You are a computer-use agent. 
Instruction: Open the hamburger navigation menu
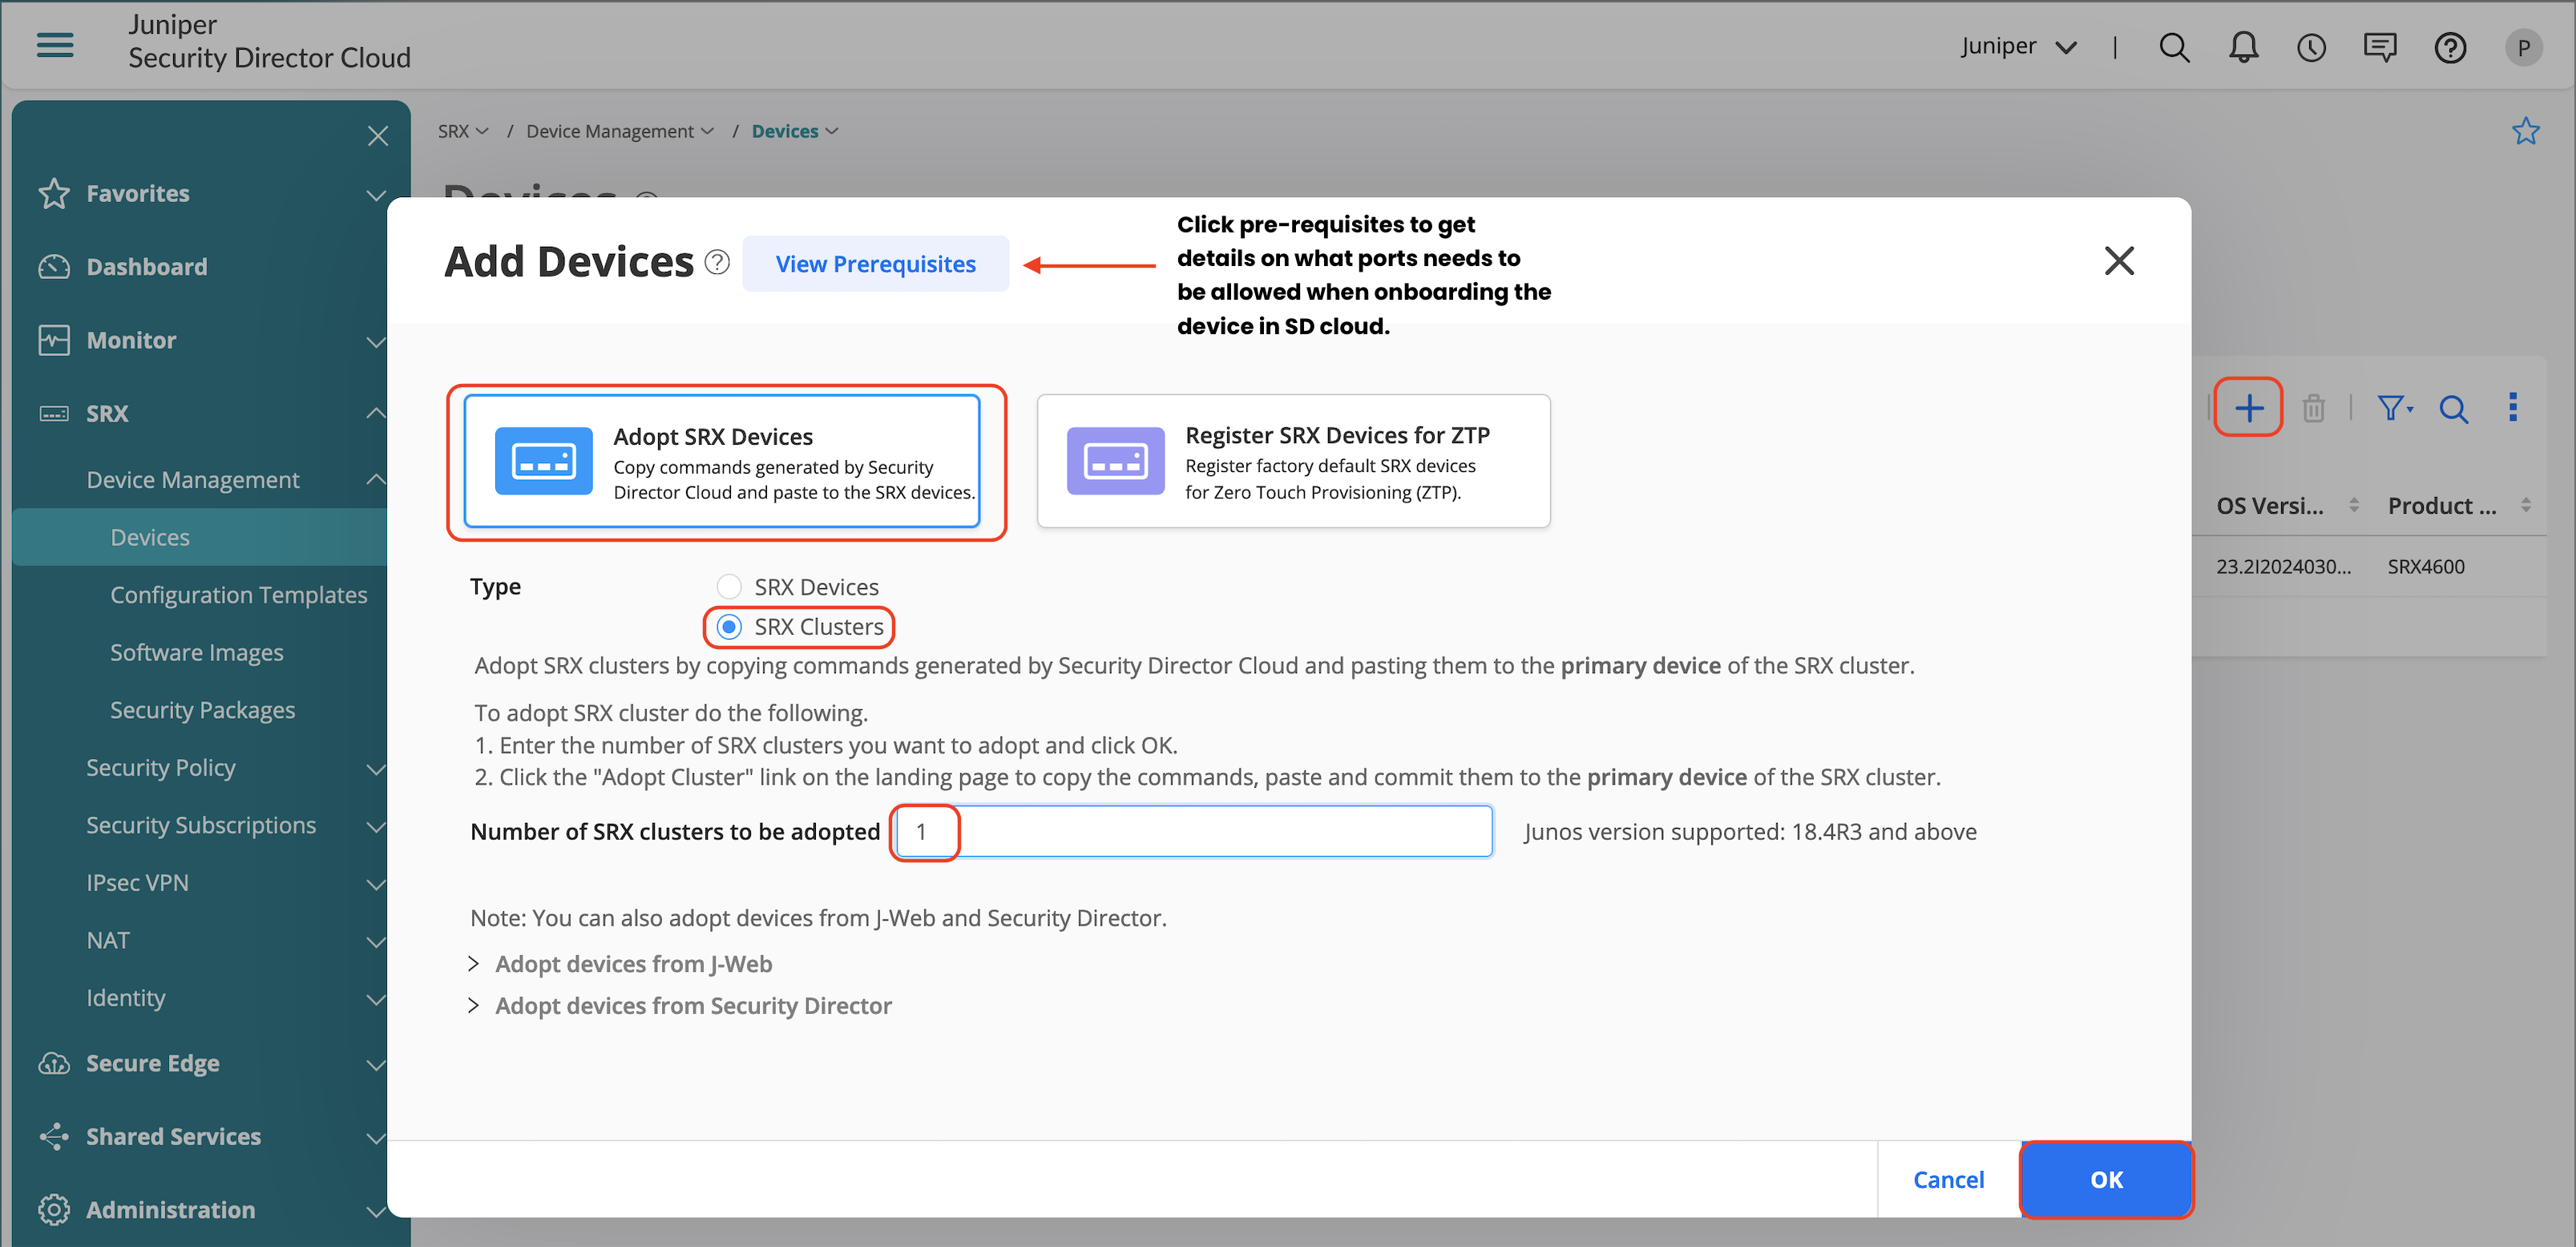click(55, 44)
